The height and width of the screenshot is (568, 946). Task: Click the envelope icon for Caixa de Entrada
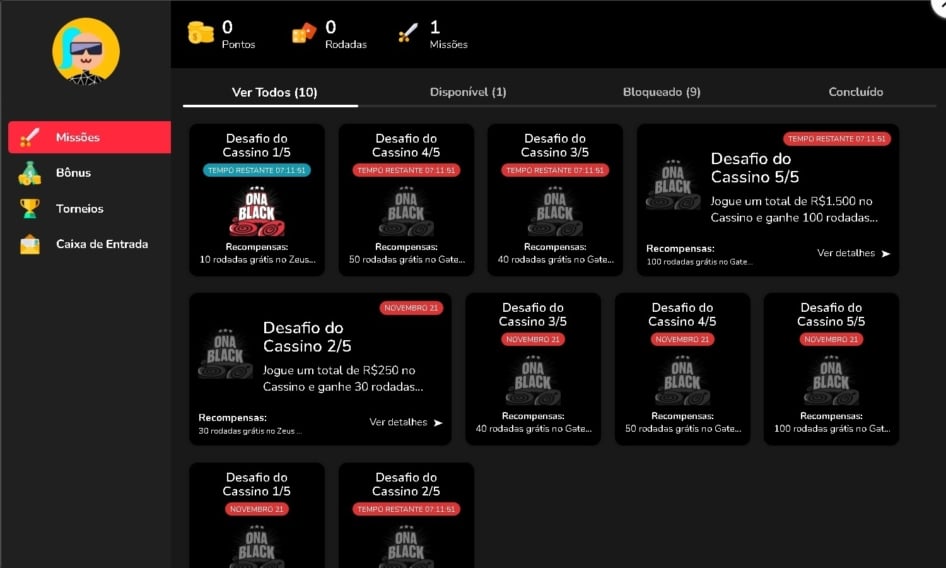30,244
